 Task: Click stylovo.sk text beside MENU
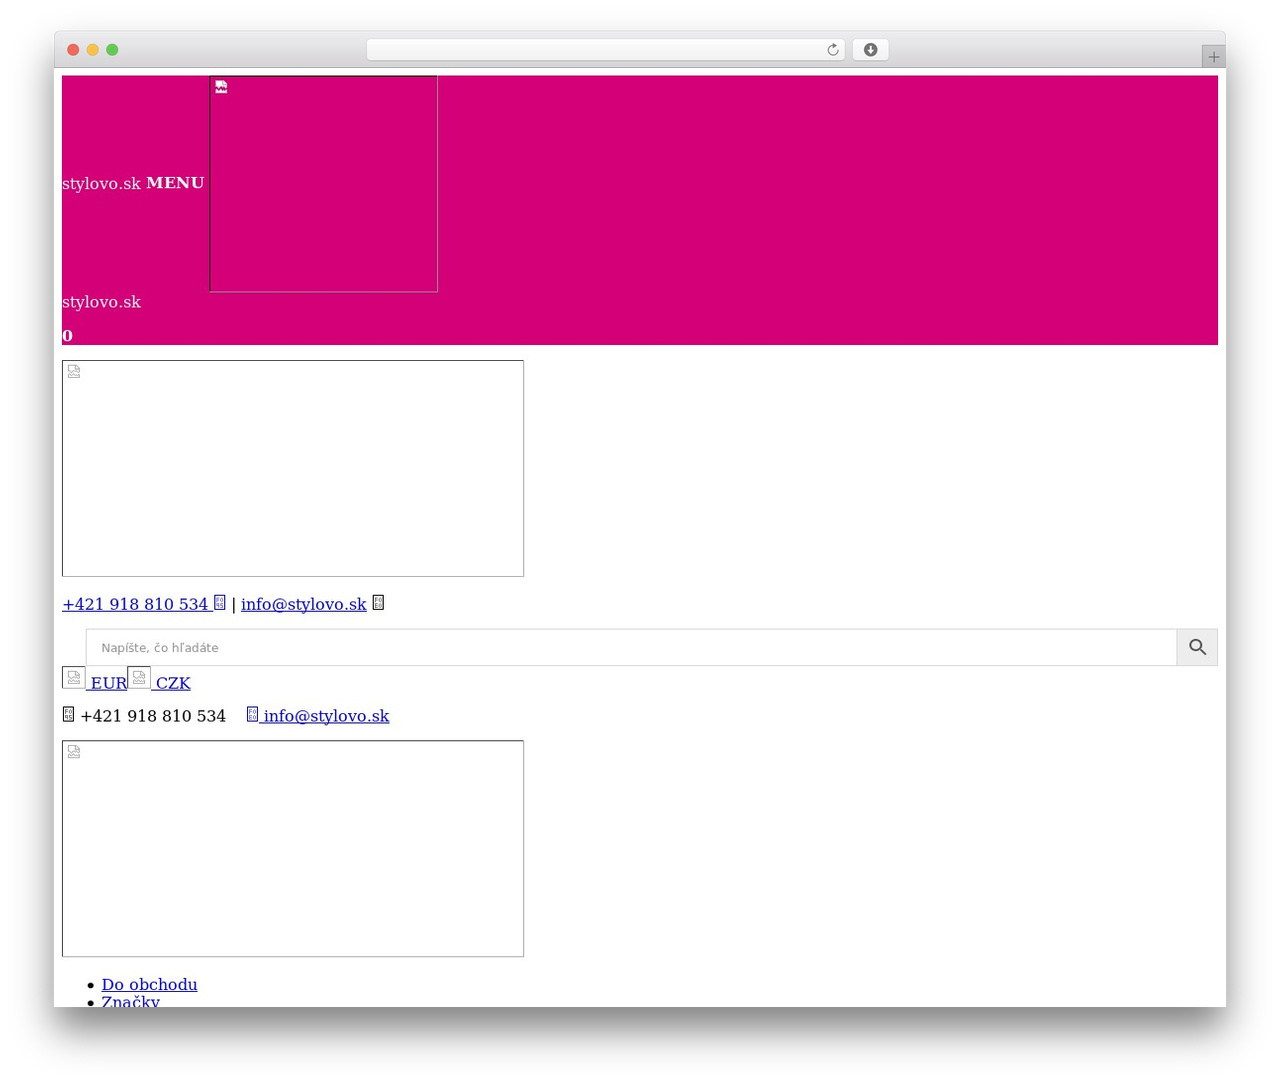(101, 184)
